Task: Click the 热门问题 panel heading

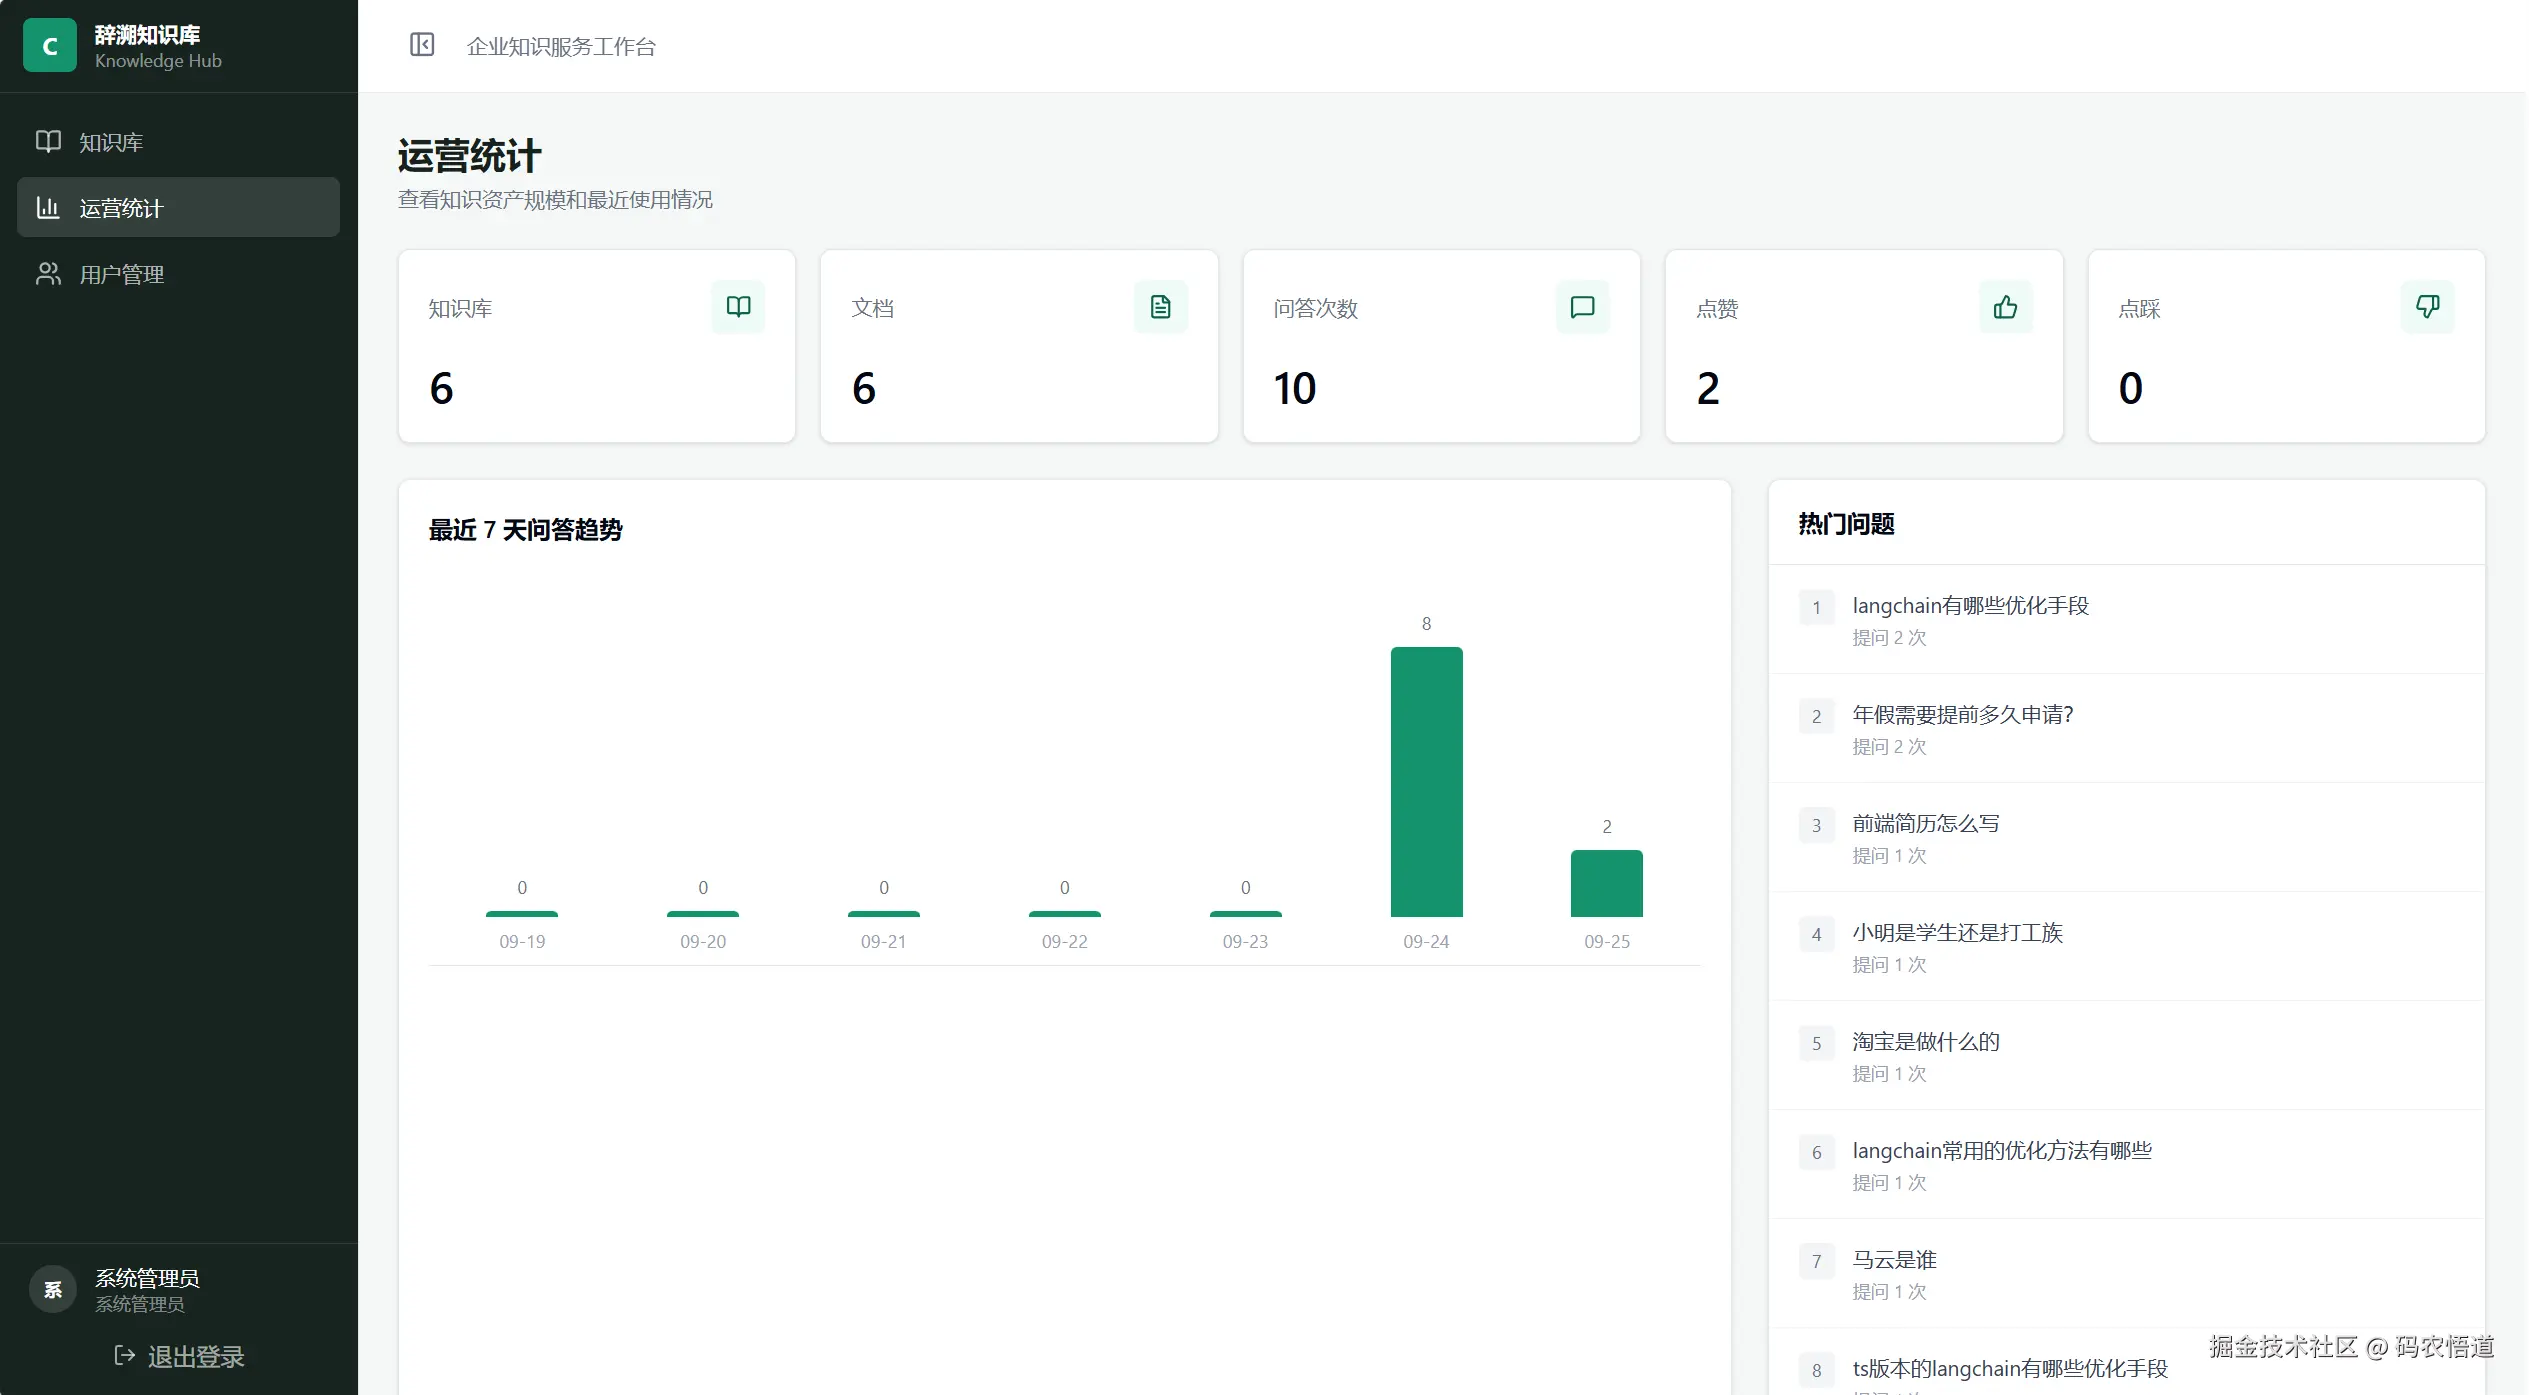Action: 1847,524
